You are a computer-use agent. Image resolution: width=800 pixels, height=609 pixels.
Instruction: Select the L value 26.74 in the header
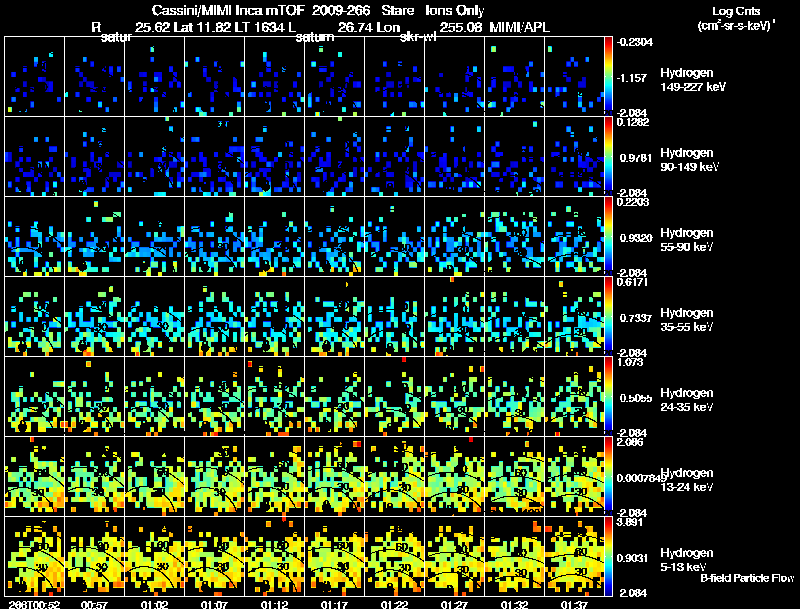[357, 27]
